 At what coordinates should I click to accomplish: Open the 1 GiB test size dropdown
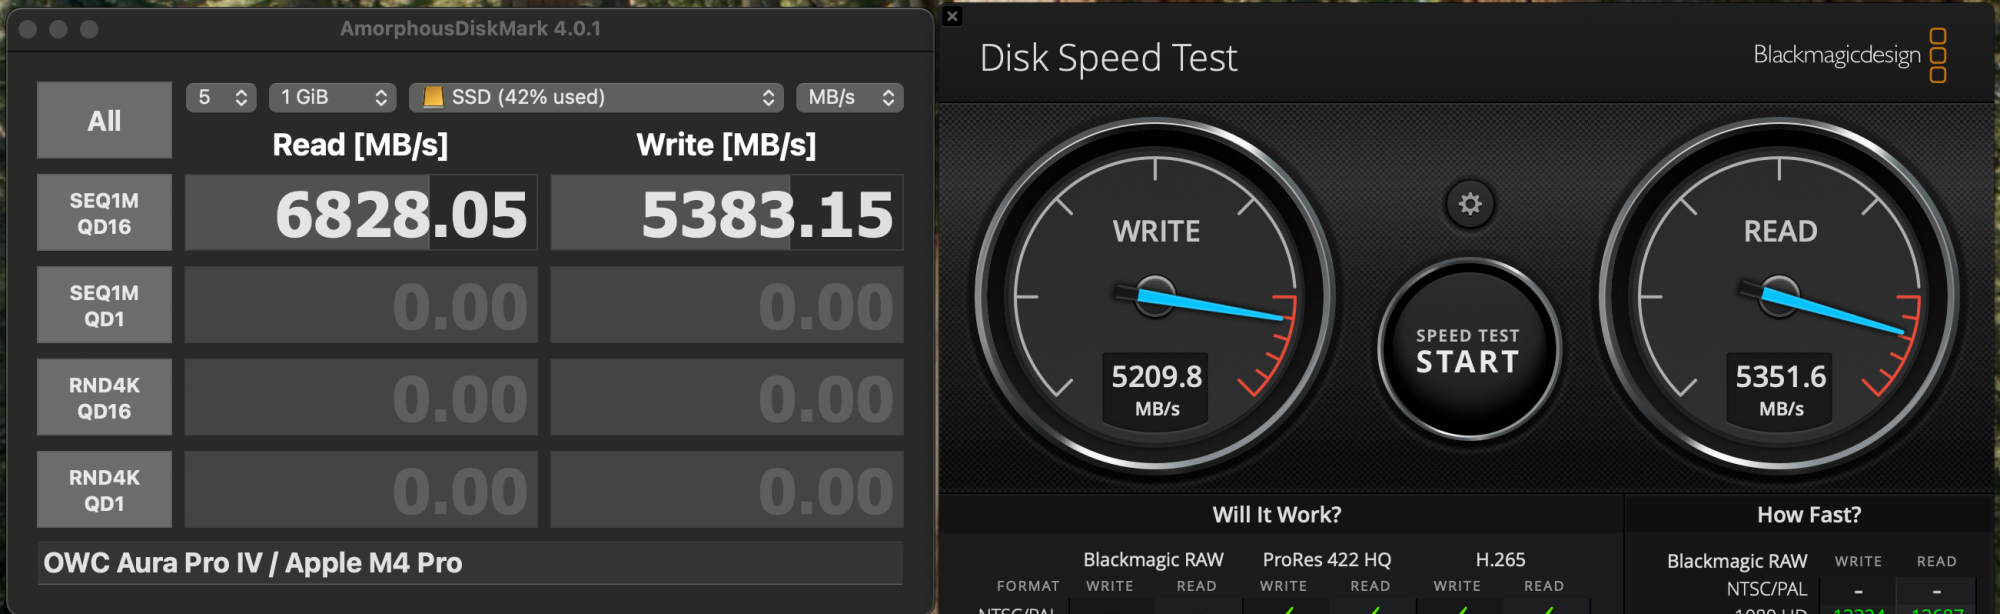click(x=333, y=97)
